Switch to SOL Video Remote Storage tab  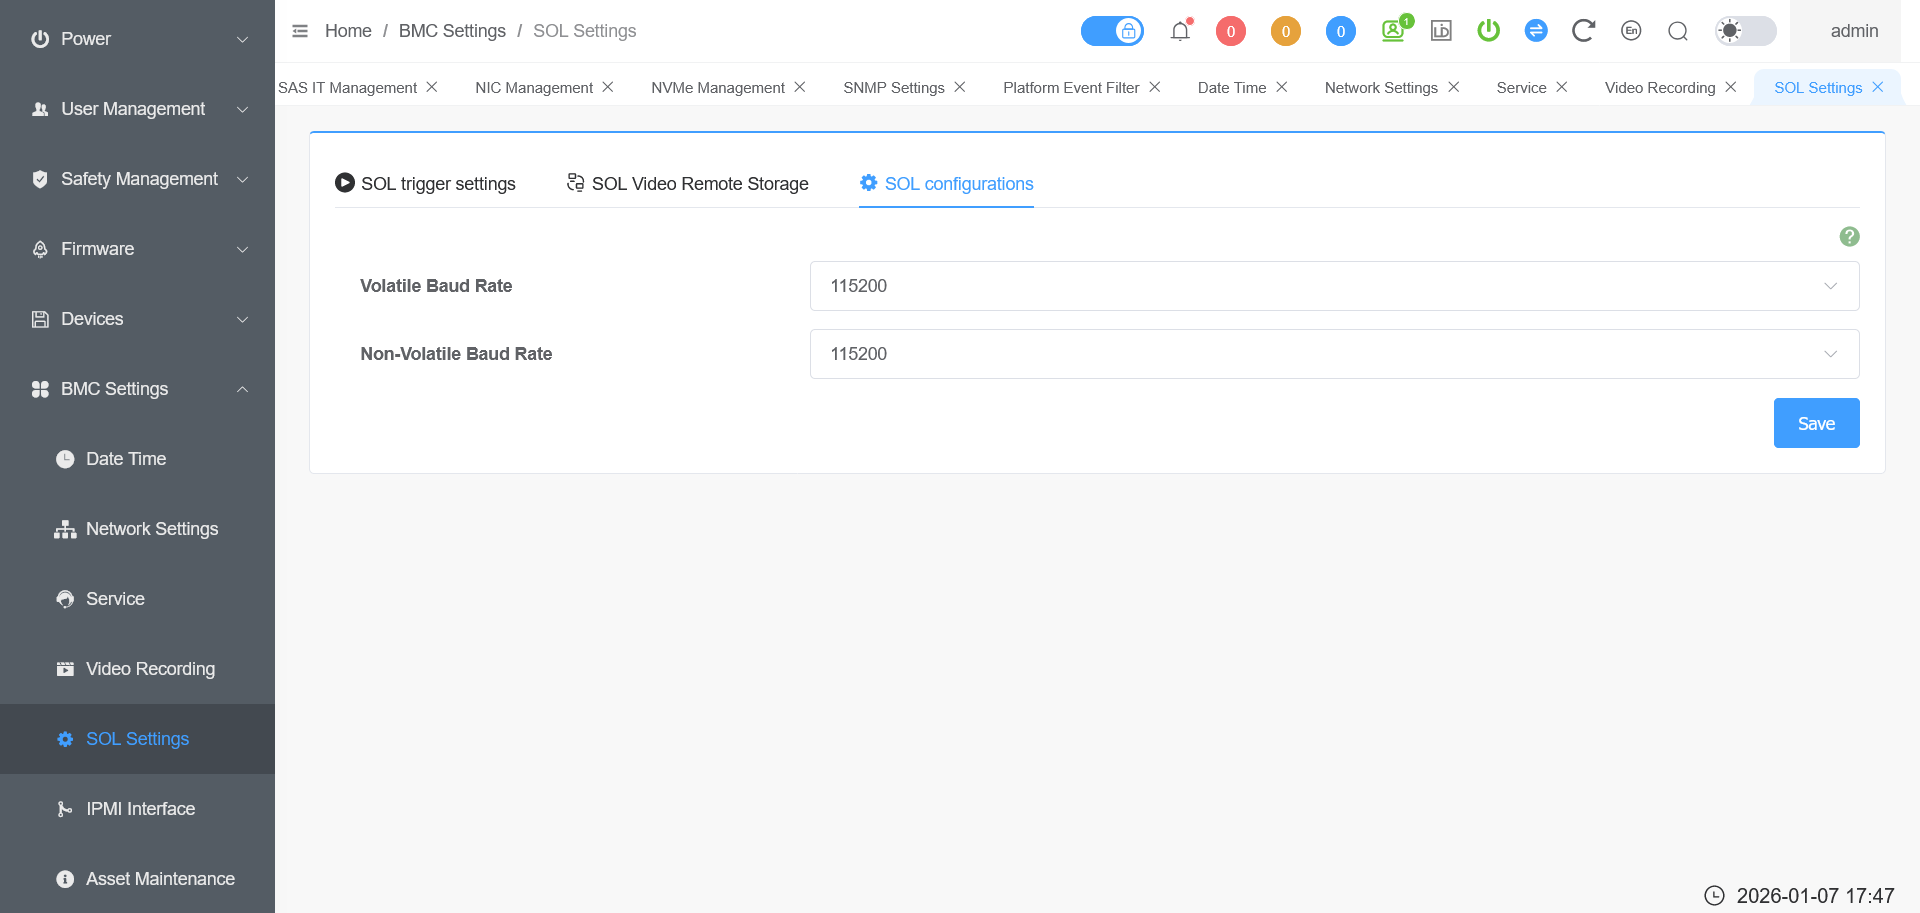point(688,184)
